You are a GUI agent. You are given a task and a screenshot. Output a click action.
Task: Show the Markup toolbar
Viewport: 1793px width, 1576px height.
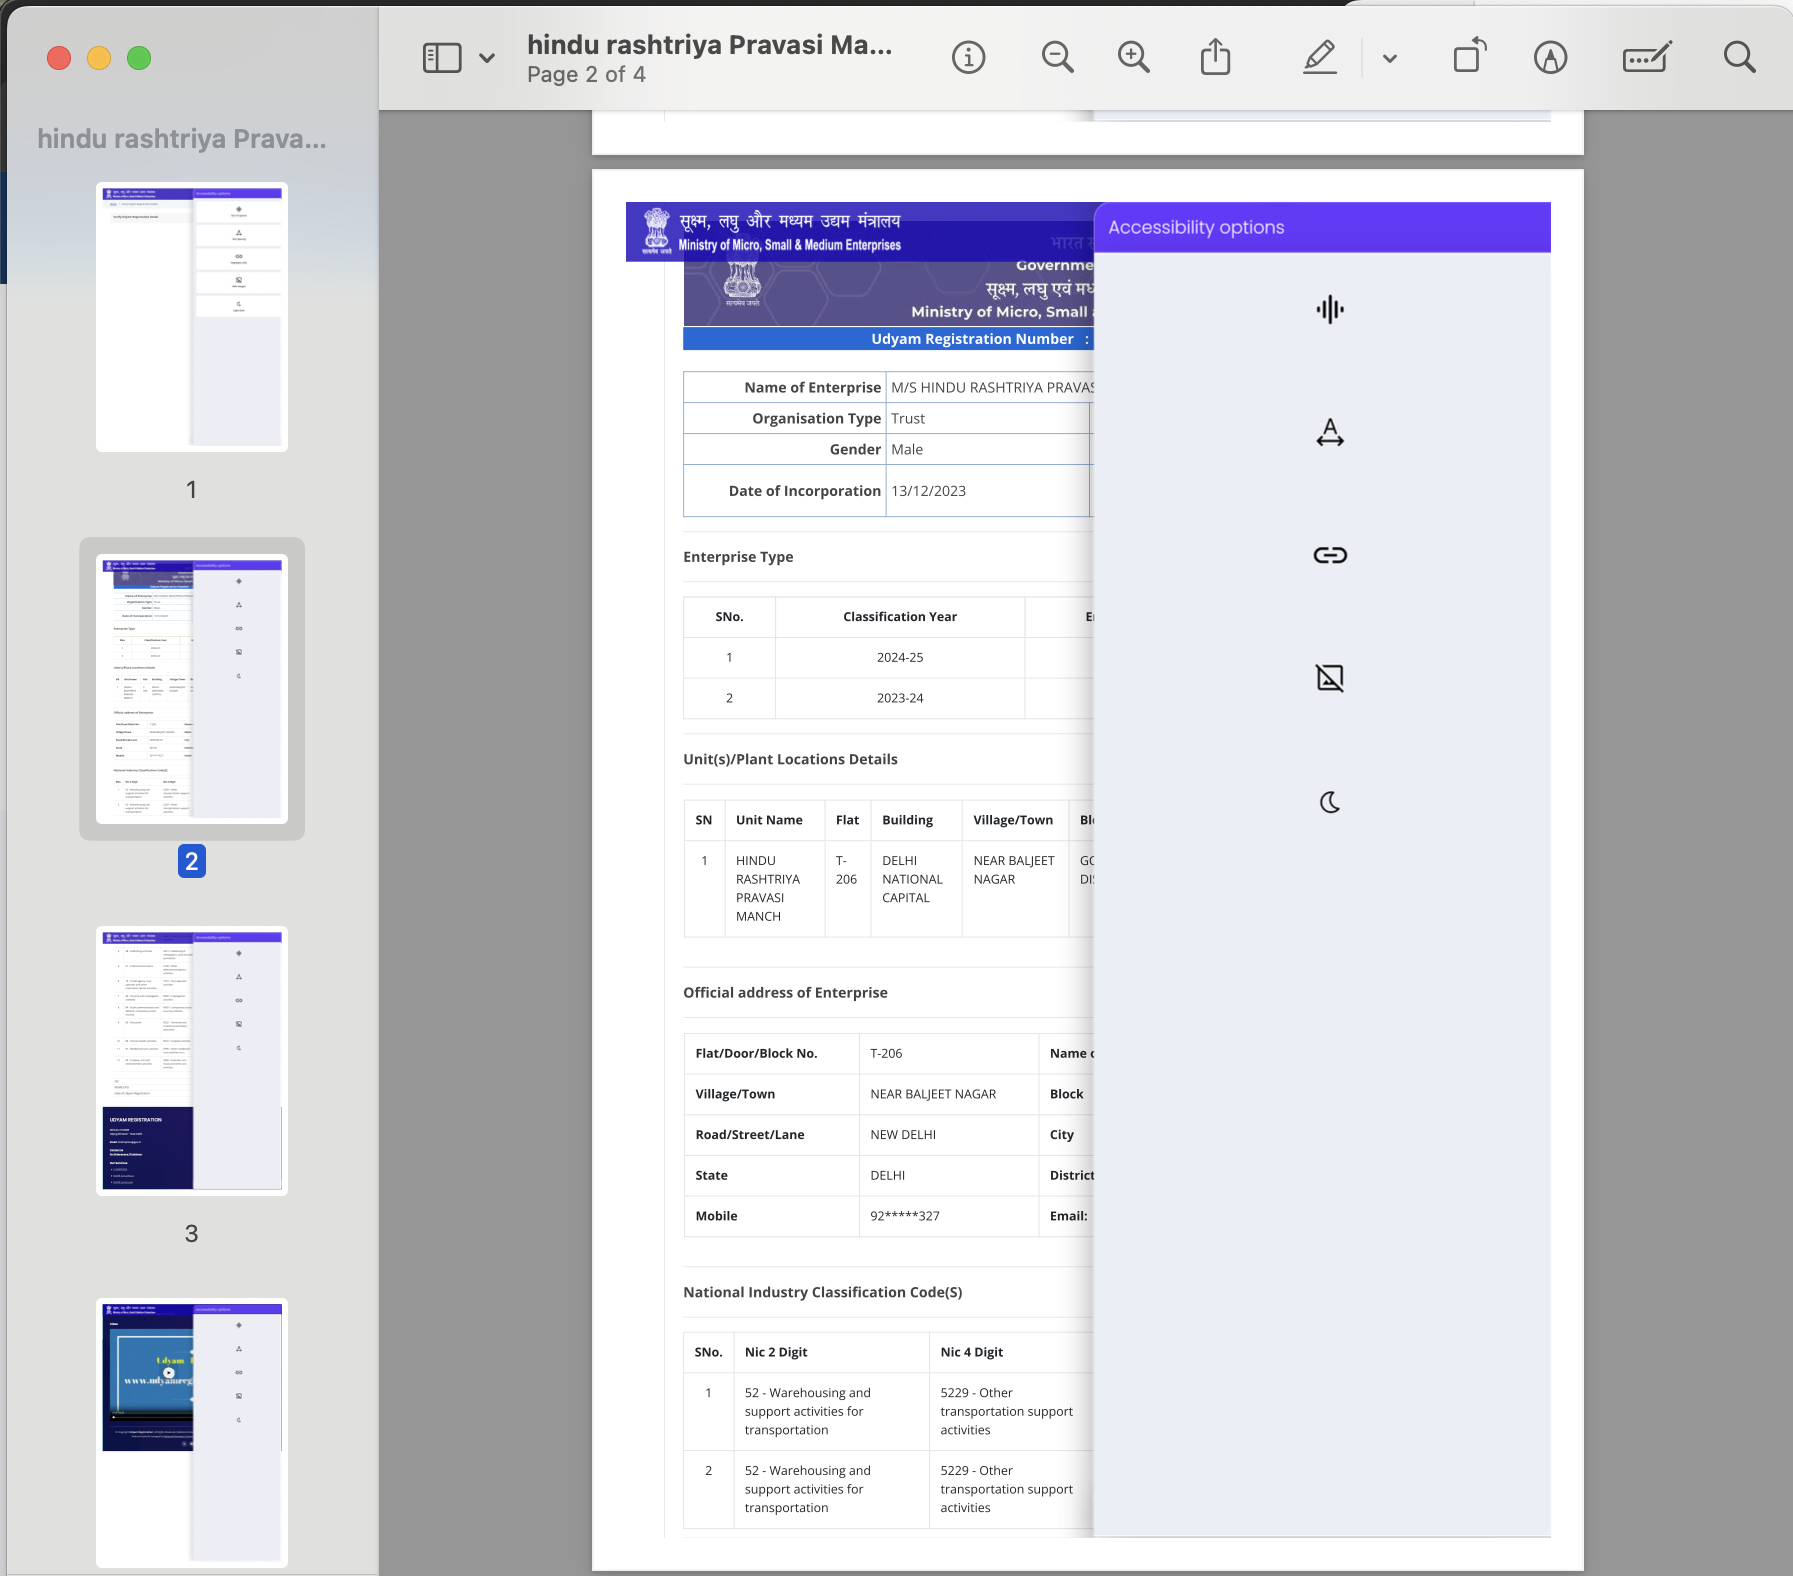click(1550, 58)
